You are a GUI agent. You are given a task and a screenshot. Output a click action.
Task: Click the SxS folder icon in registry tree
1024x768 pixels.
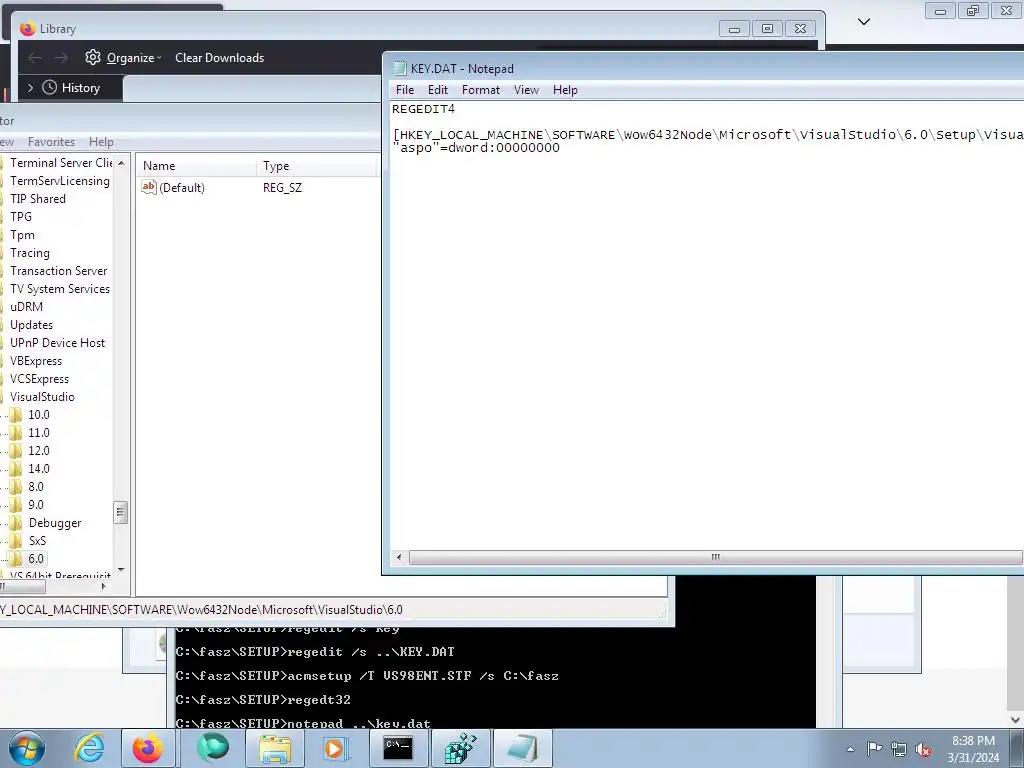click(16, 541)
